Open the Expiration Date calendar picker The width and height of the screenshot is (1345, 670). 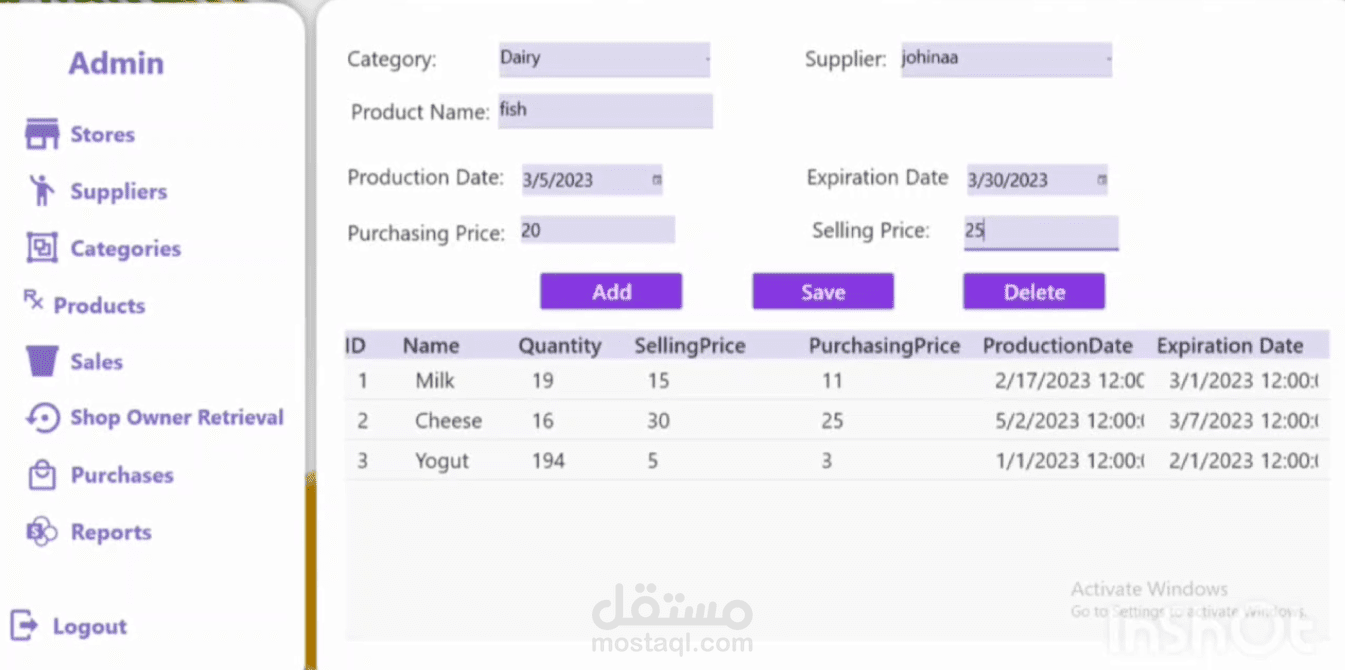pos(1102,180)
